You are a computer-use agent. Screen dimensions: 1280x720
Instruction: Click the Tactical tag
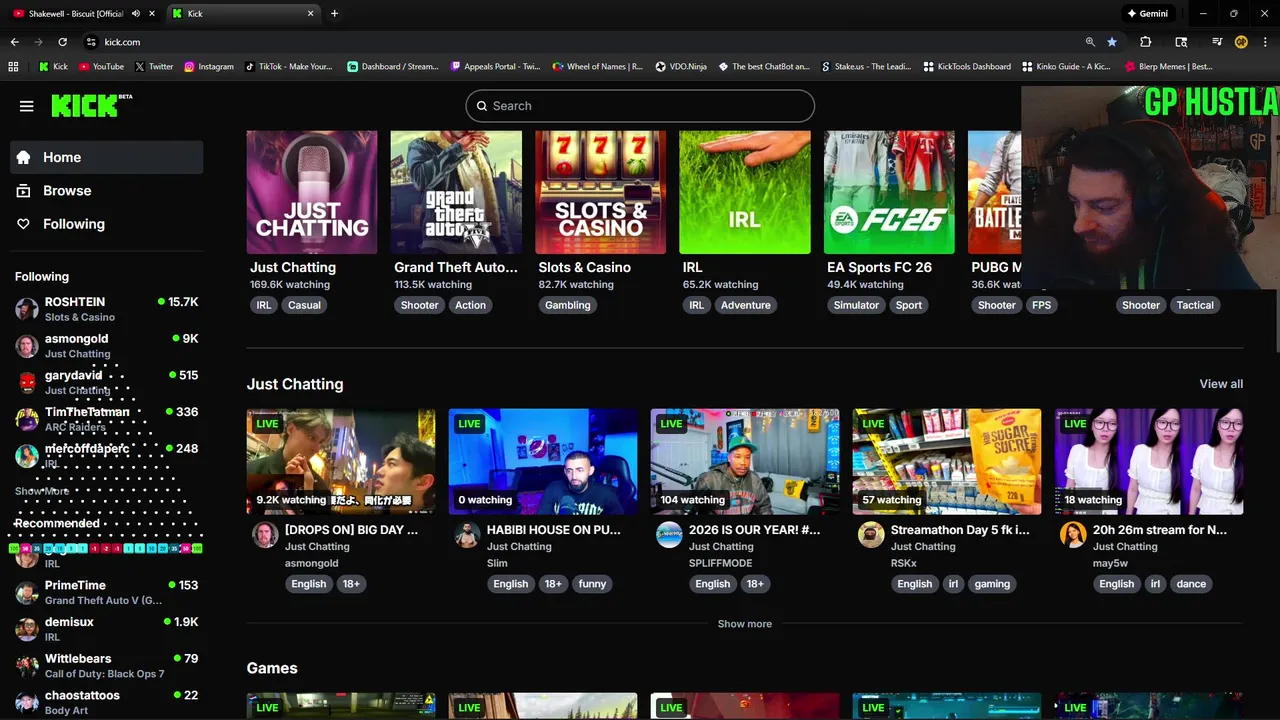coord(1195,305)
